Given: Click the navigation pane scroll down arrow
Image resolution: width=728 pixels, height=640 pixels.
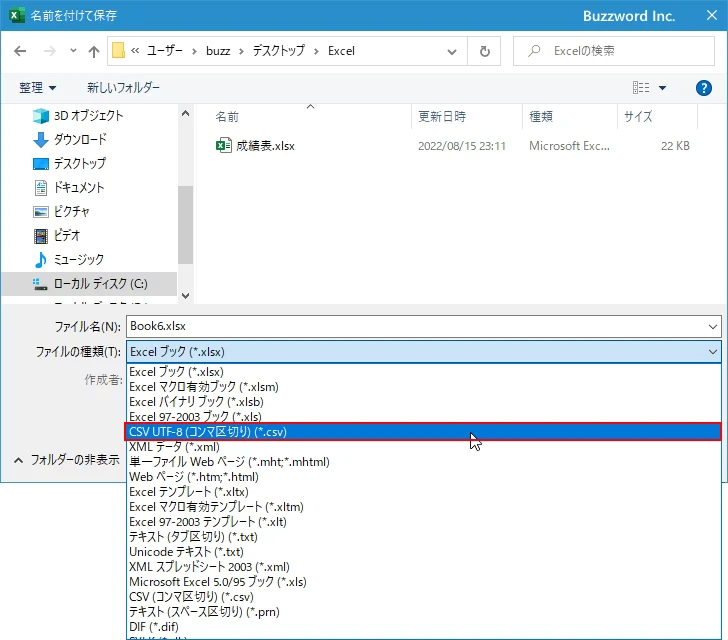Looking at the screenshot, I should click(x=185, y=296).
